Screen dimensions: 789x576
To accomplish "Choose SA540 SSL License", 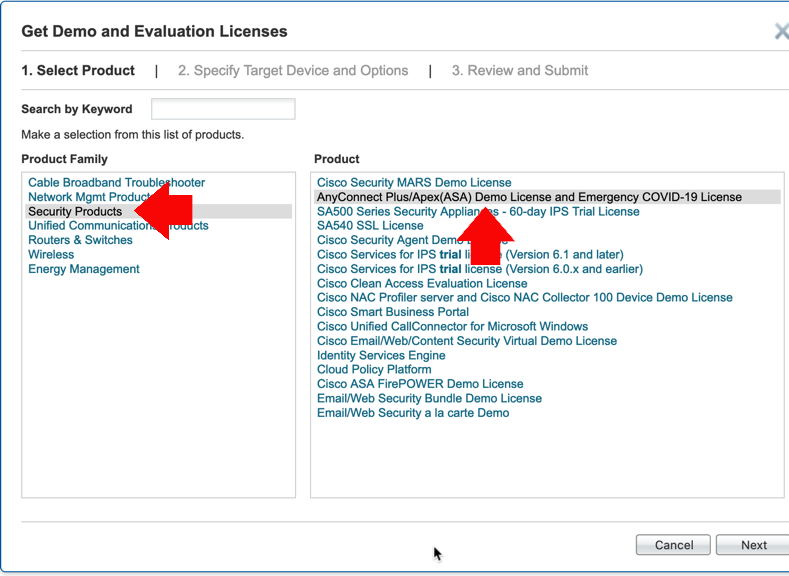I will tap(370, 225).
